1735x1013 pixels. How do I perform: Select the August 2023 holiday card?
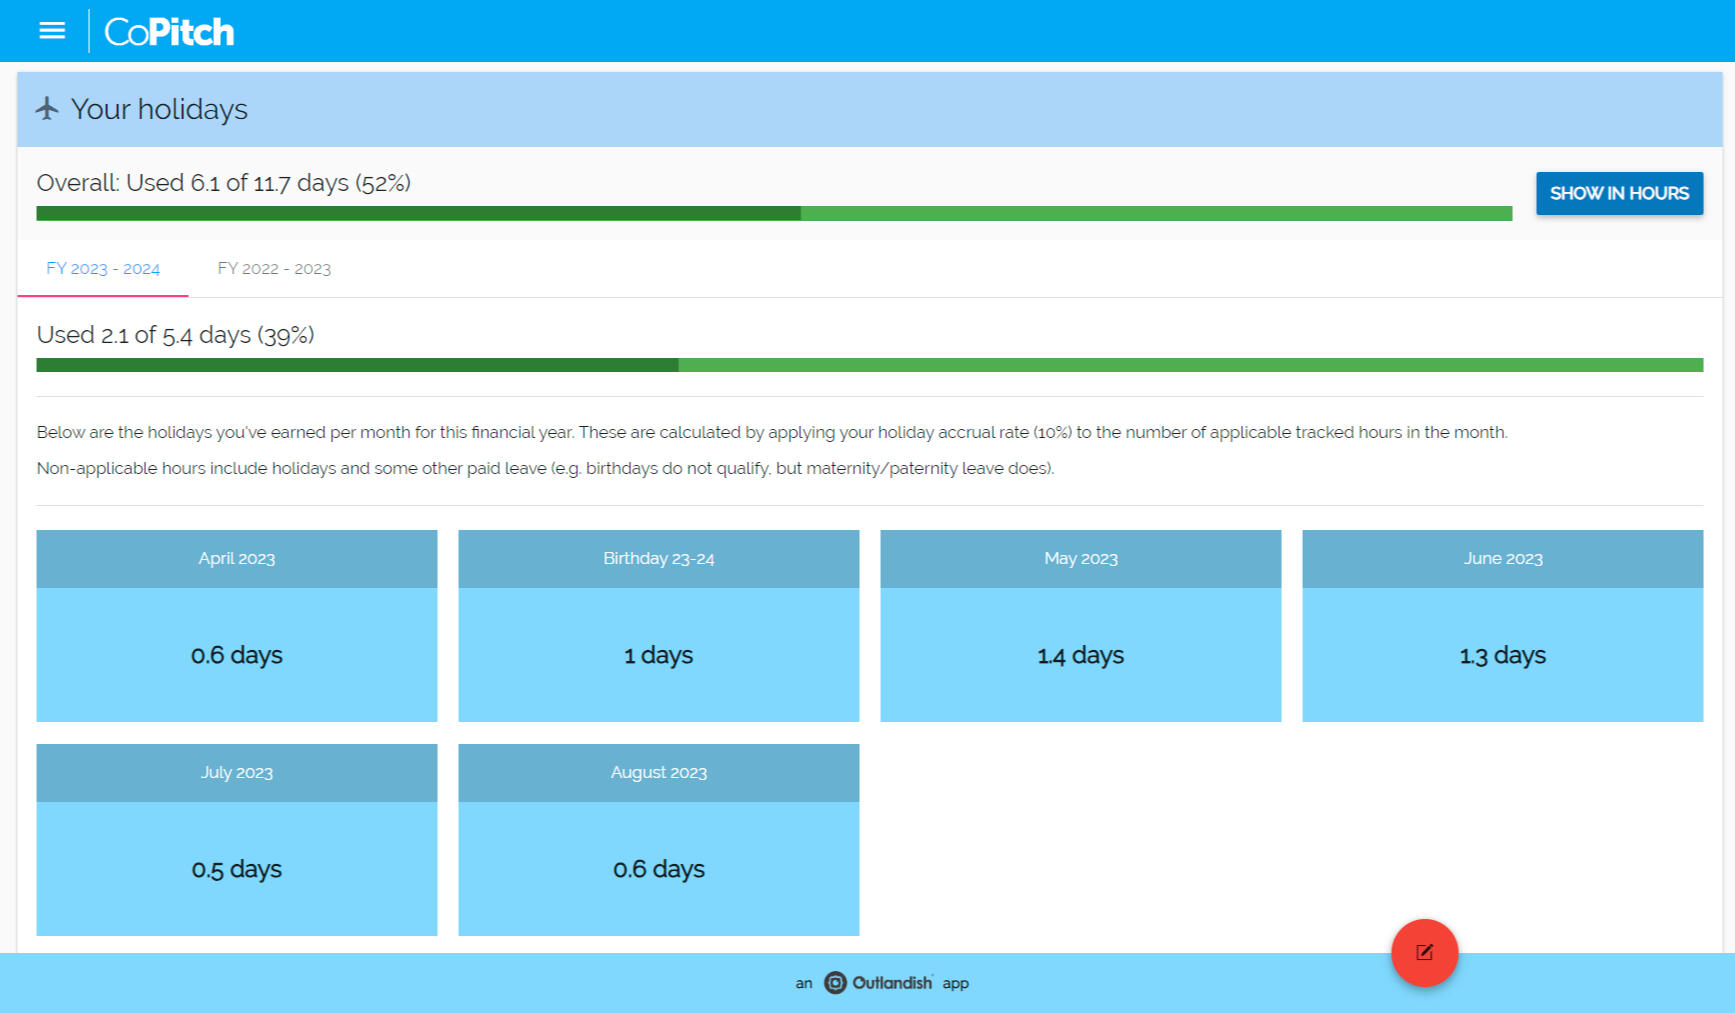[x=658, y=840]
